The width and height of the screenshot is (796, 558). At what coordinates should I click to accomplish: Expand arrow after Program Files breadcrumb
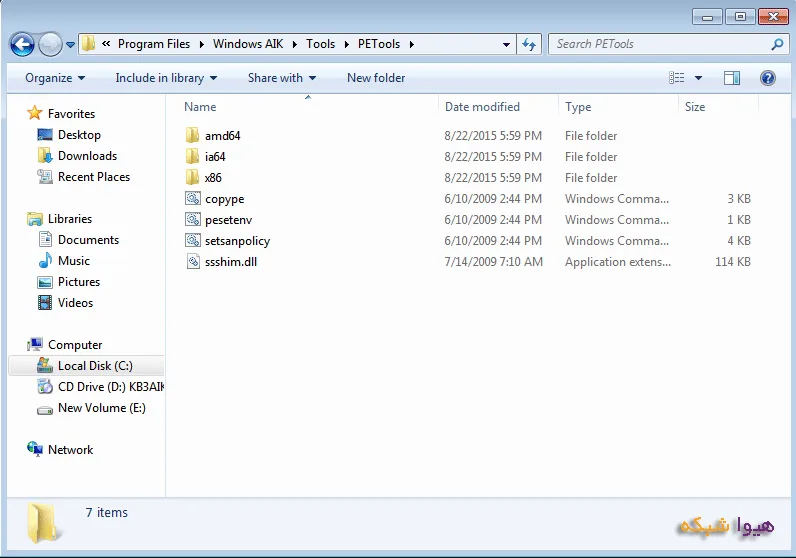[x=202, y=44]
